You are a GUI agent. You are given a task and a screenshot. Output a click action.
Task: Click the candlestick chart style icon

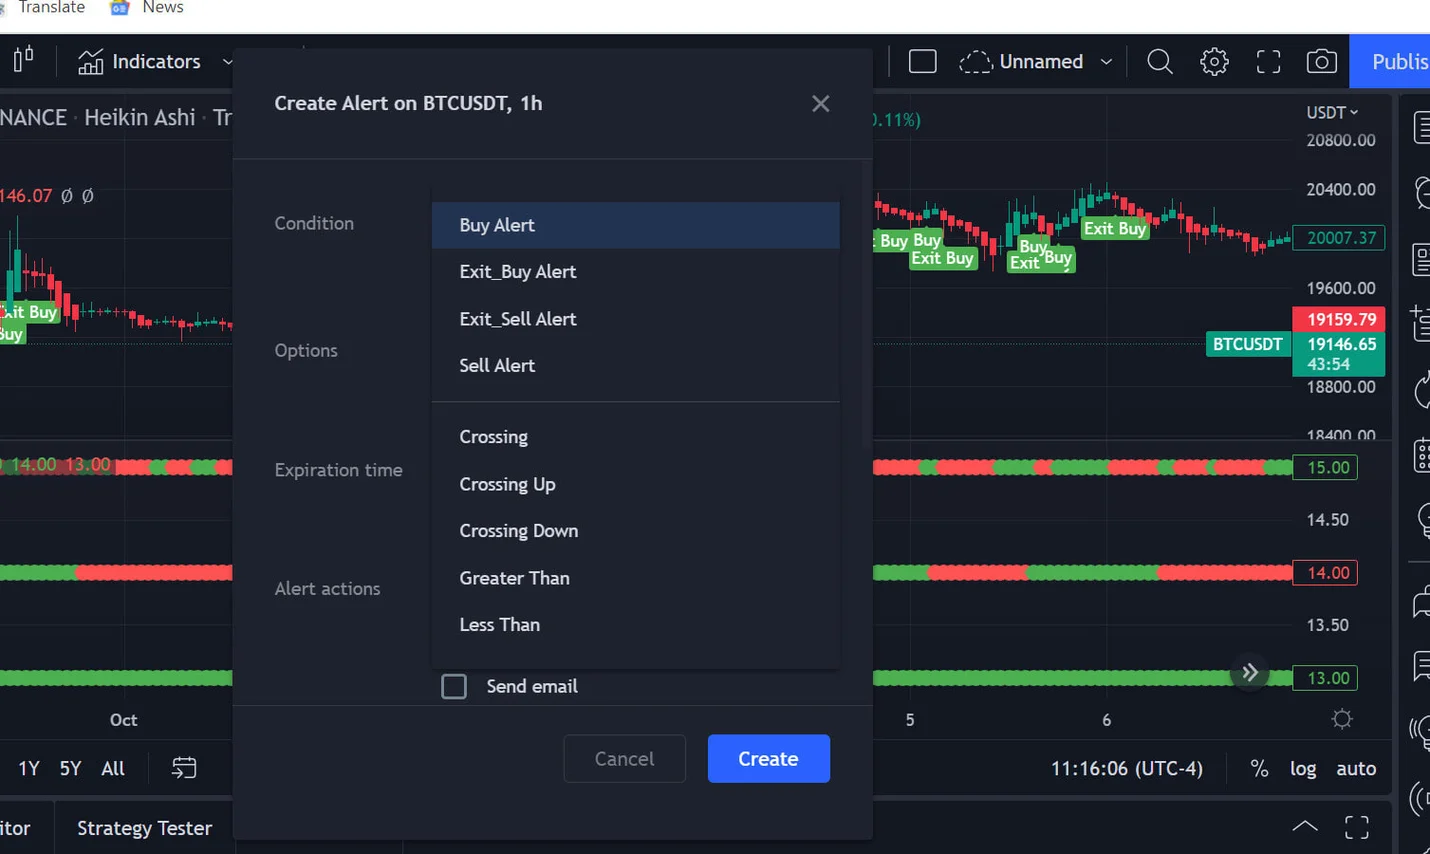pyautogui.click(x=24, y=61)
